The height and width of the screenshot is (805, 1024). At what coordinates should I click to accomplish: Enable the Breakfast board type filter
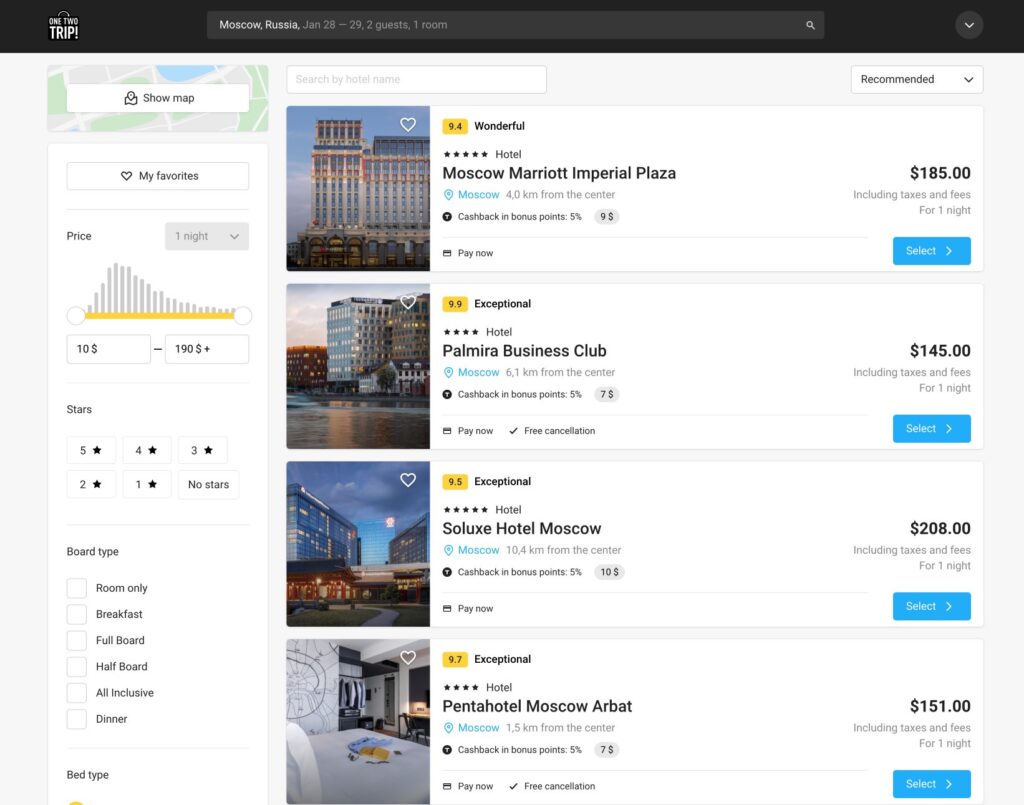(75, 614)
